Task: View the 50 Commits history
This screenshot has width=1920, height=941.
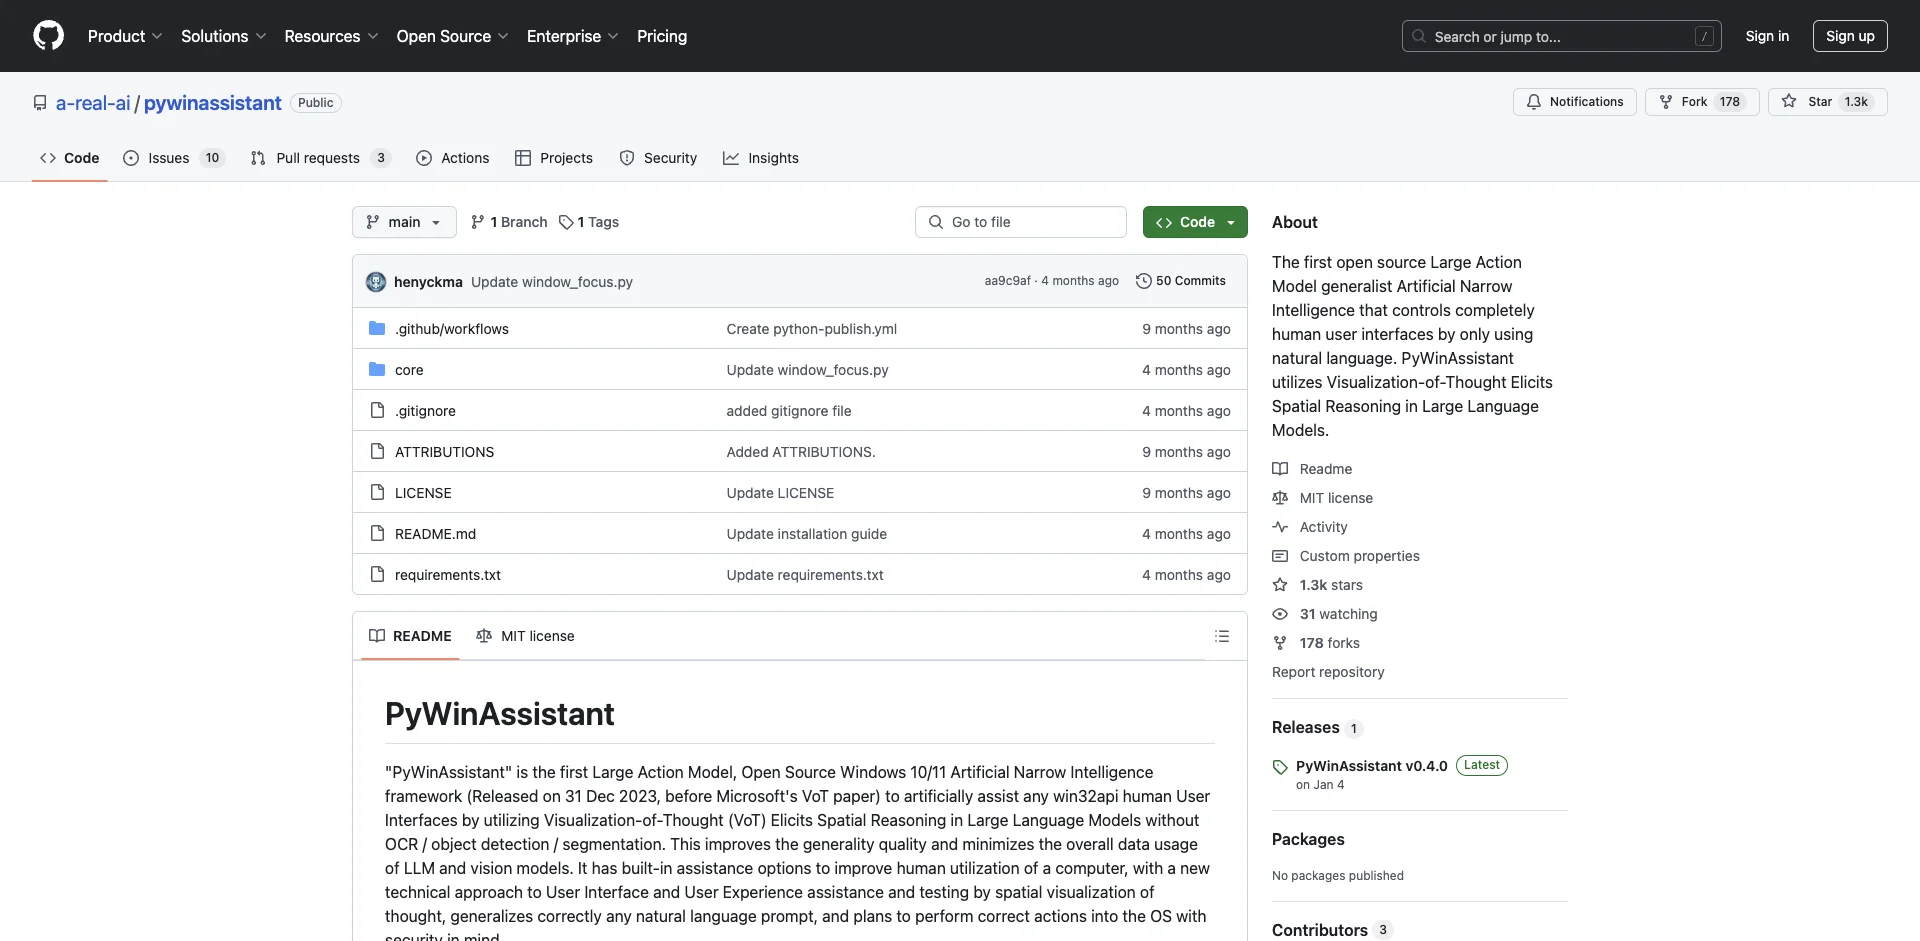Action: 1181,281
